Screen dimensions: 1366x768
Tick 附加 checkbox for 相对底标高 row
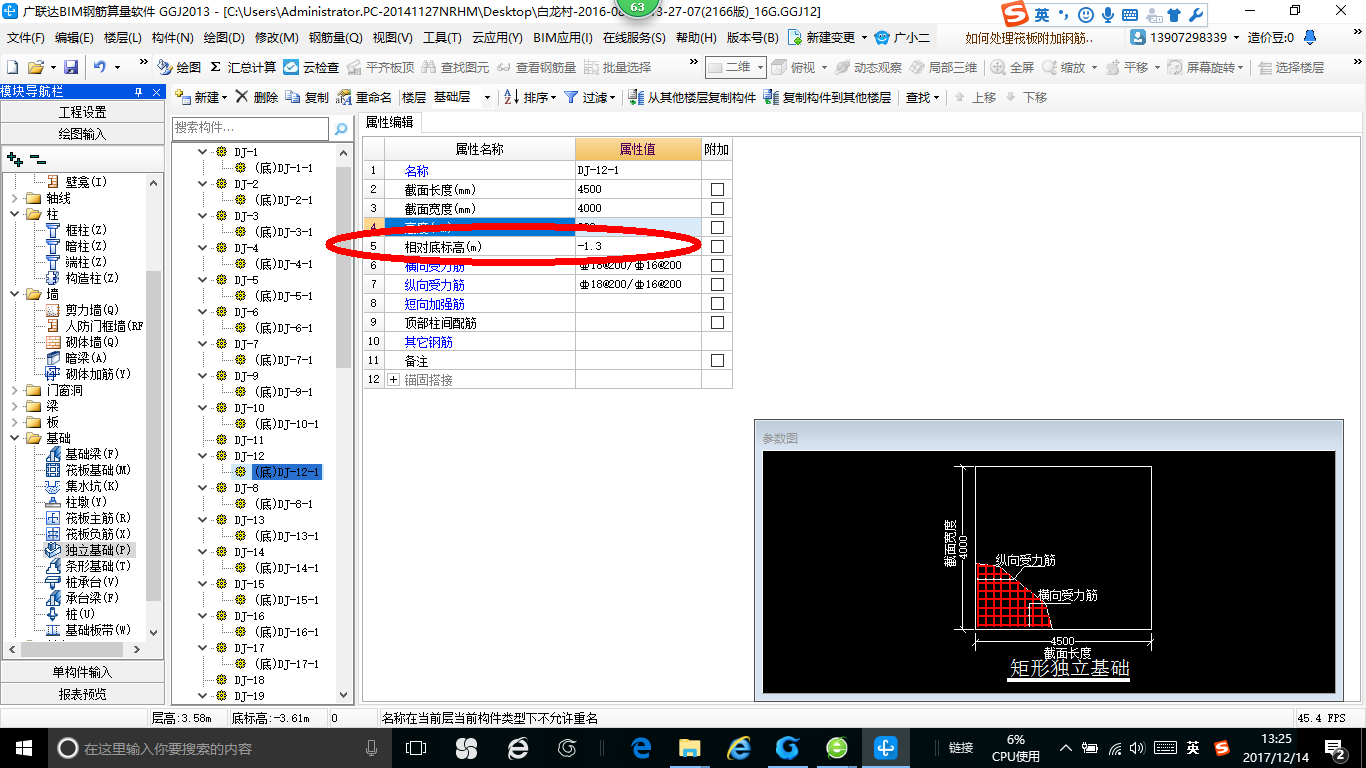pos(717,247)
